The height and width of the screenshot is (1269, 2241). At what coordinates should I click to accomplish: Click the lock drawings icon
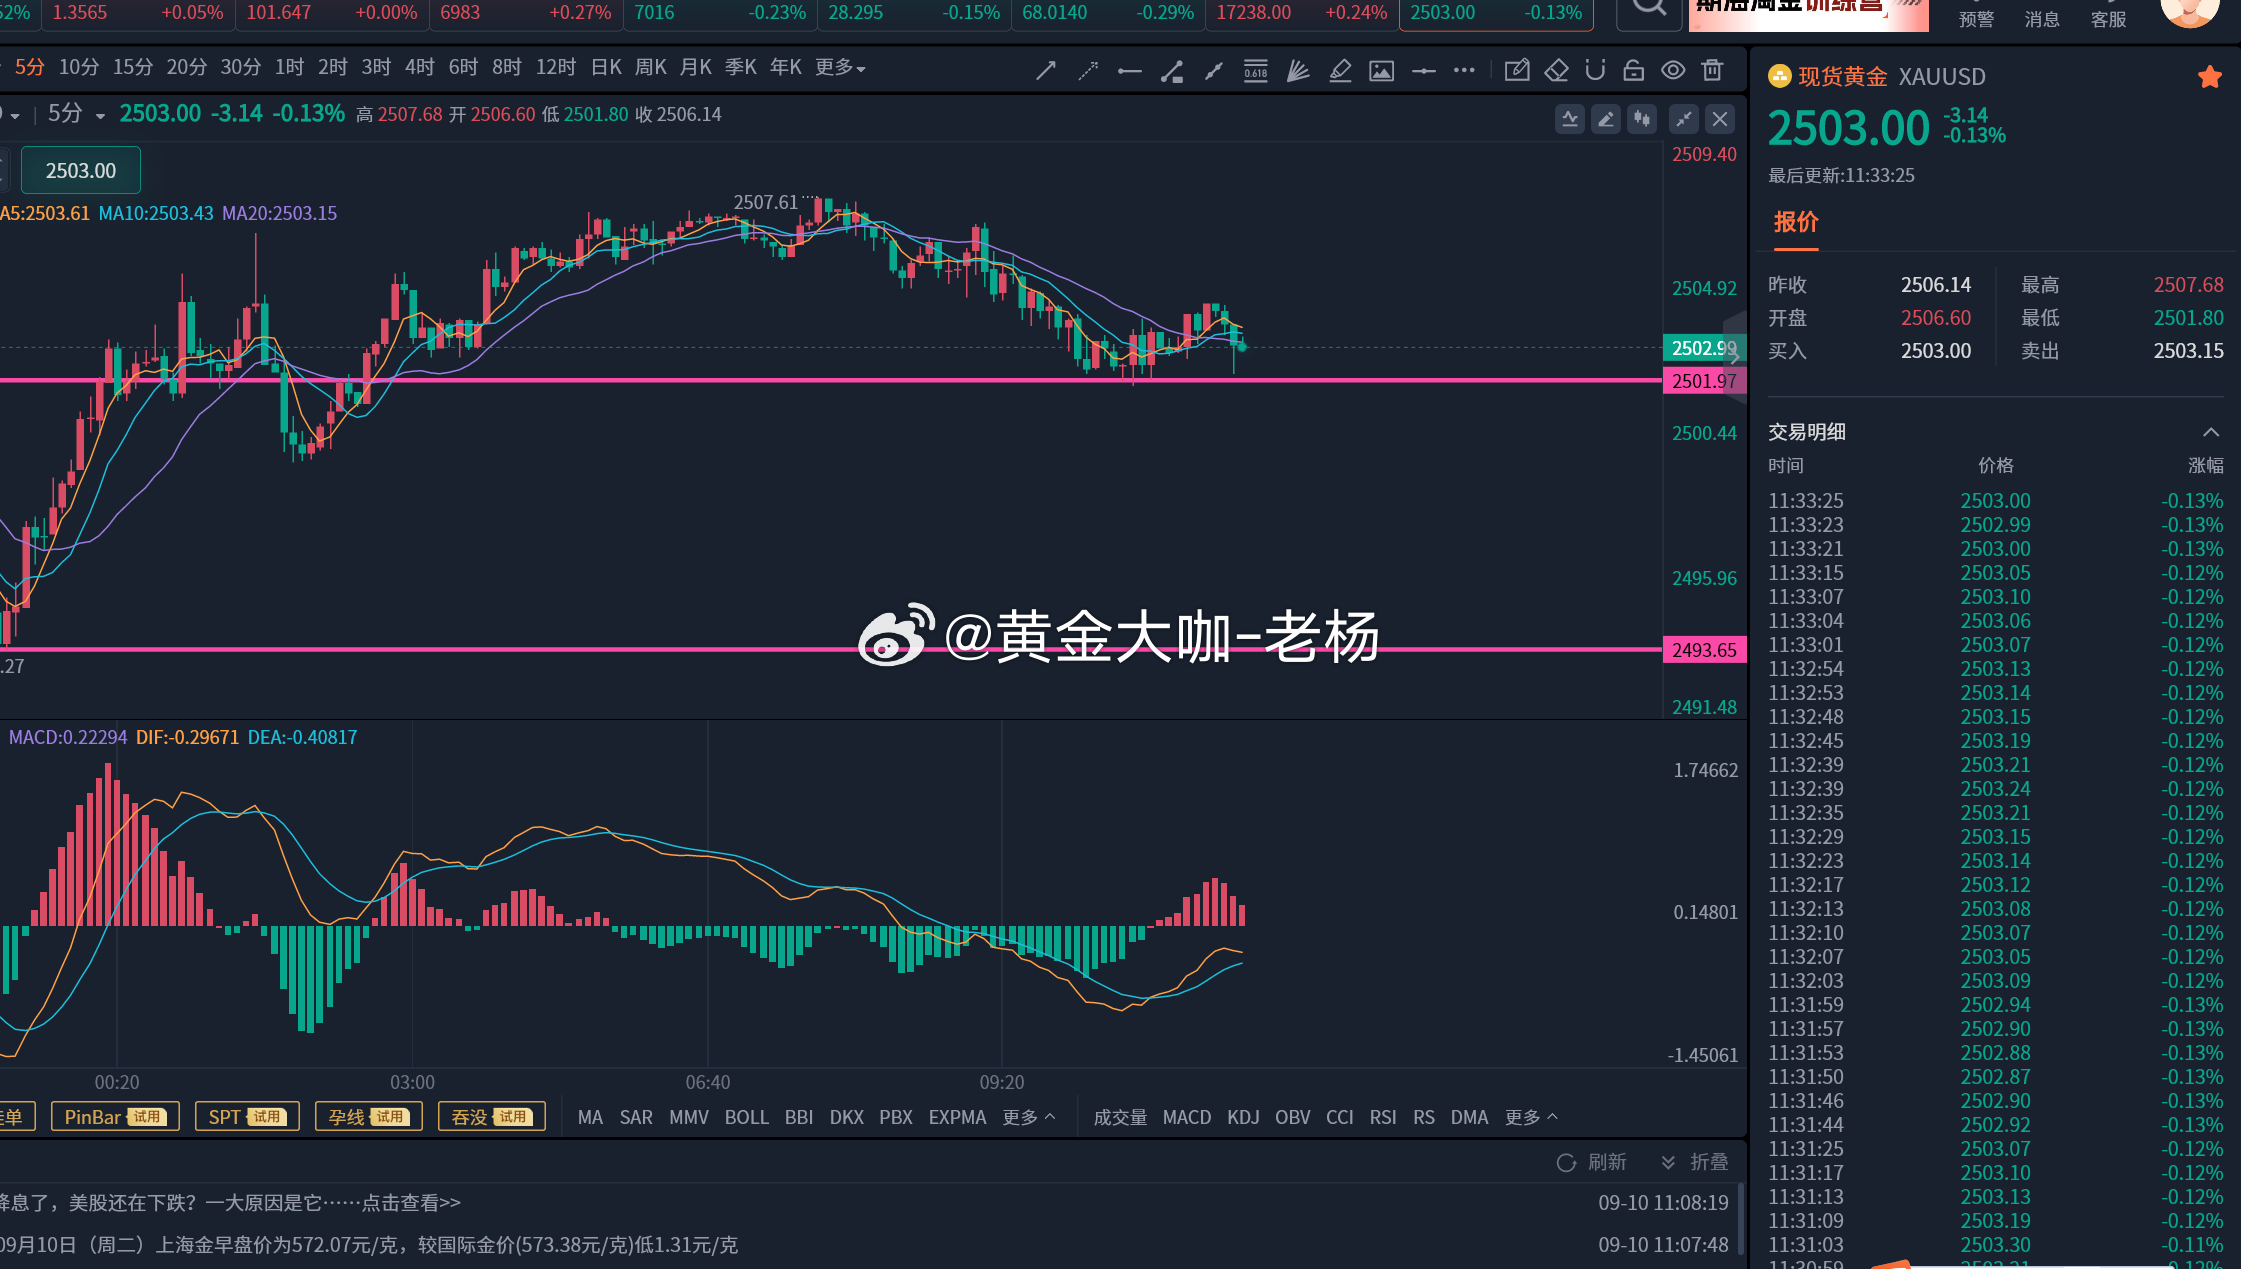tap(1634, 69)
